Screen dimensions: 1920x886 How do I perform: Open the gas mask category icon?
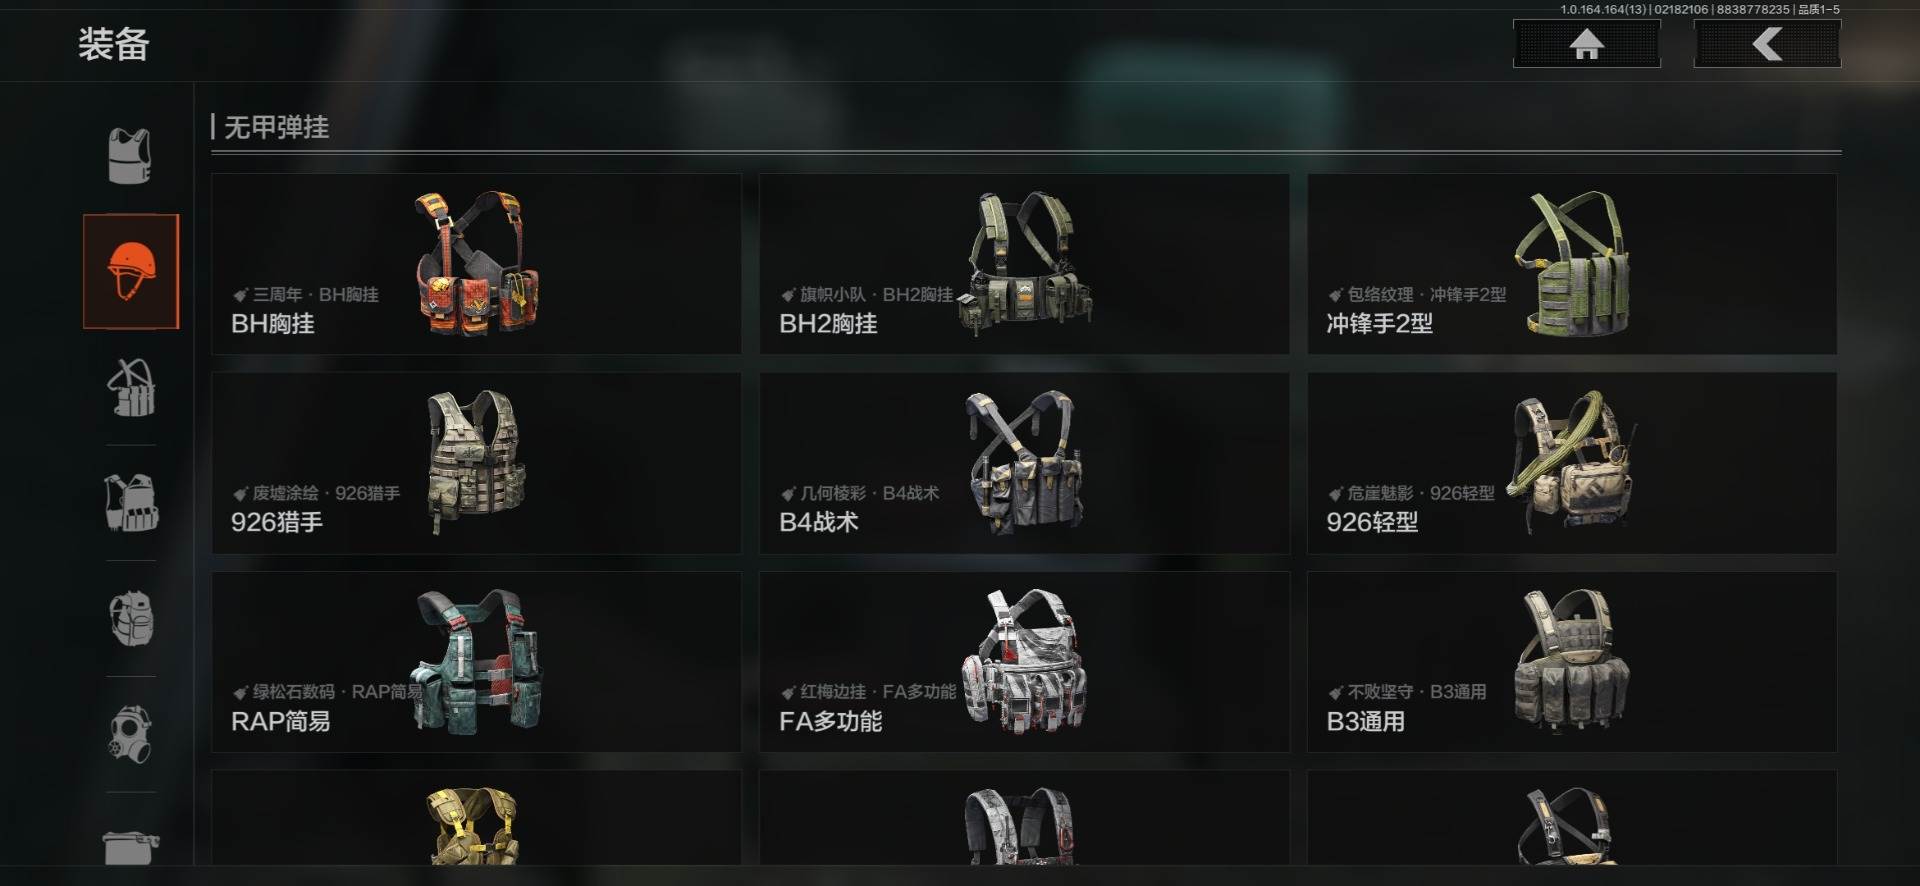click(x=131, y=734)
